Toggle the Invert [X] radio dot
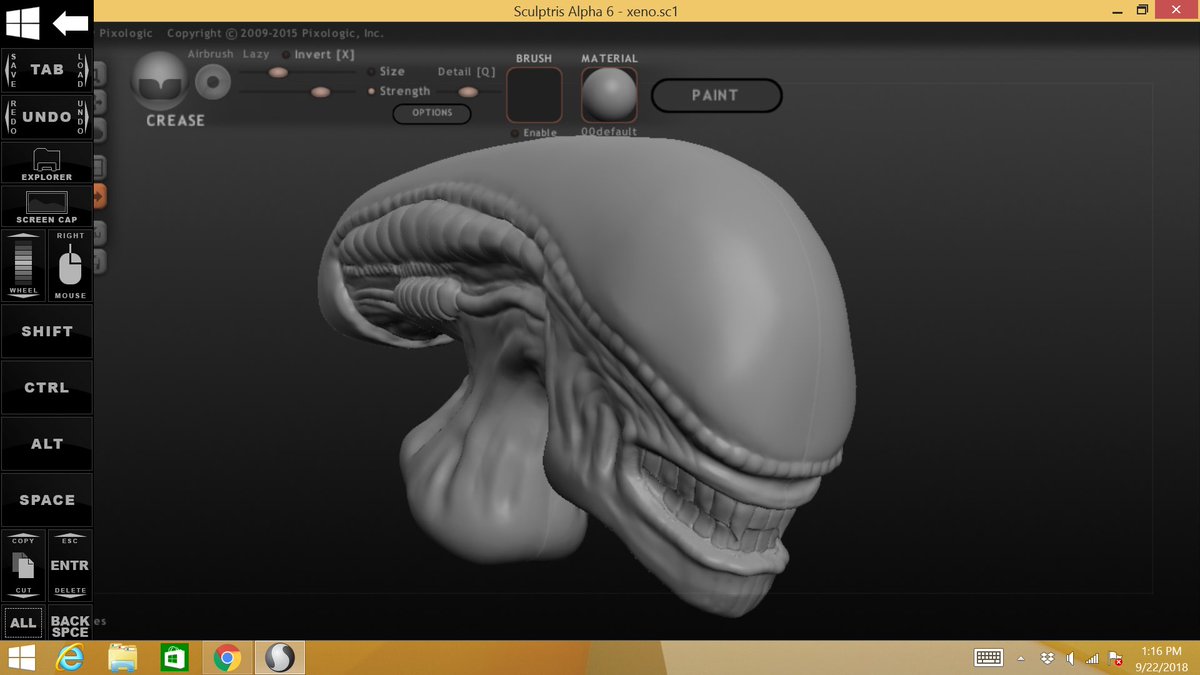The image size is (1200, 675). coord(287,55)
